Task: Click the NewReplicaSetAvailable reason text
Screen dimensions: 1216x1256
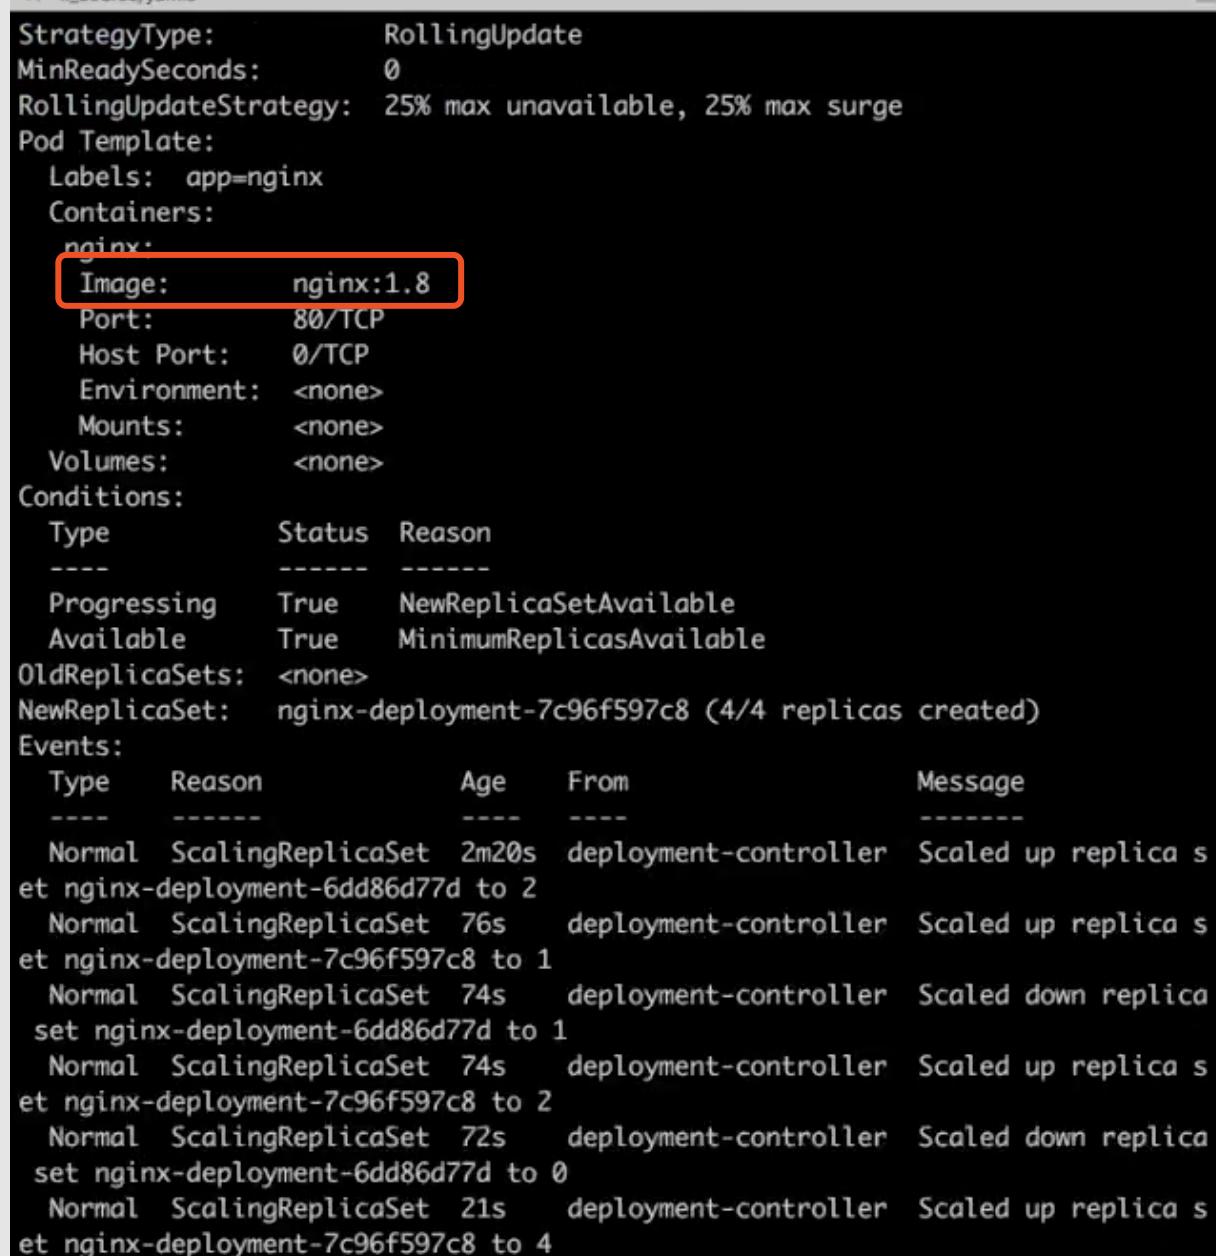Action: pyautogui.click(x=566, y=604)
